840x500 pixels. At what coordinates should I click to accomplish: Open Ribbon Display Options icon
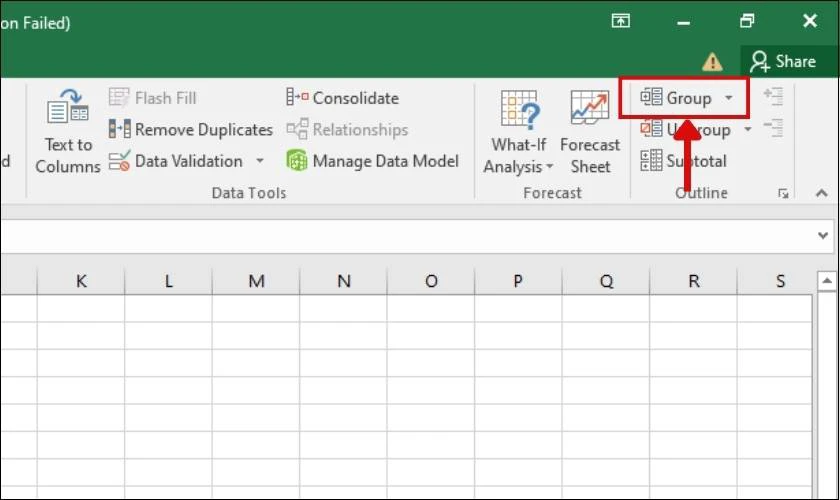[620, 21]
